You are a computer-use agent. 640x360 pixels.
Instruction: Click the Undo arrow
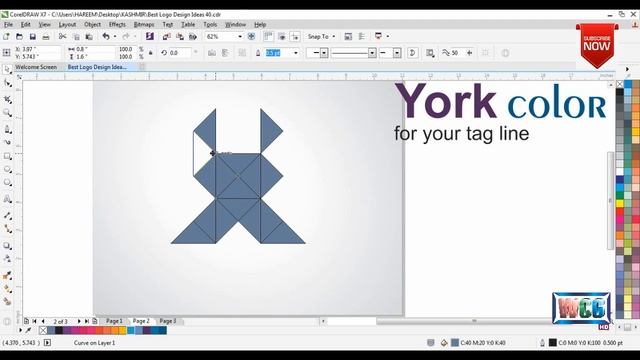coord(106,37)
